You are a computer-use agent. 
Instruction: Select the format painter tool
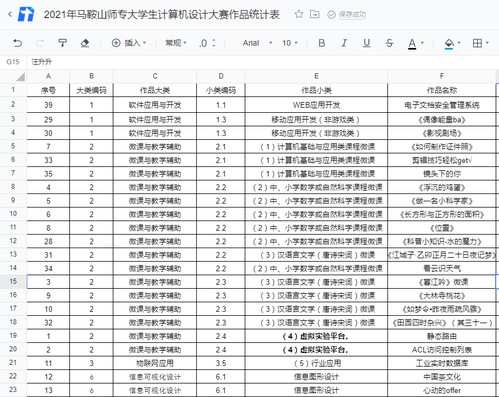click(62, 43)
